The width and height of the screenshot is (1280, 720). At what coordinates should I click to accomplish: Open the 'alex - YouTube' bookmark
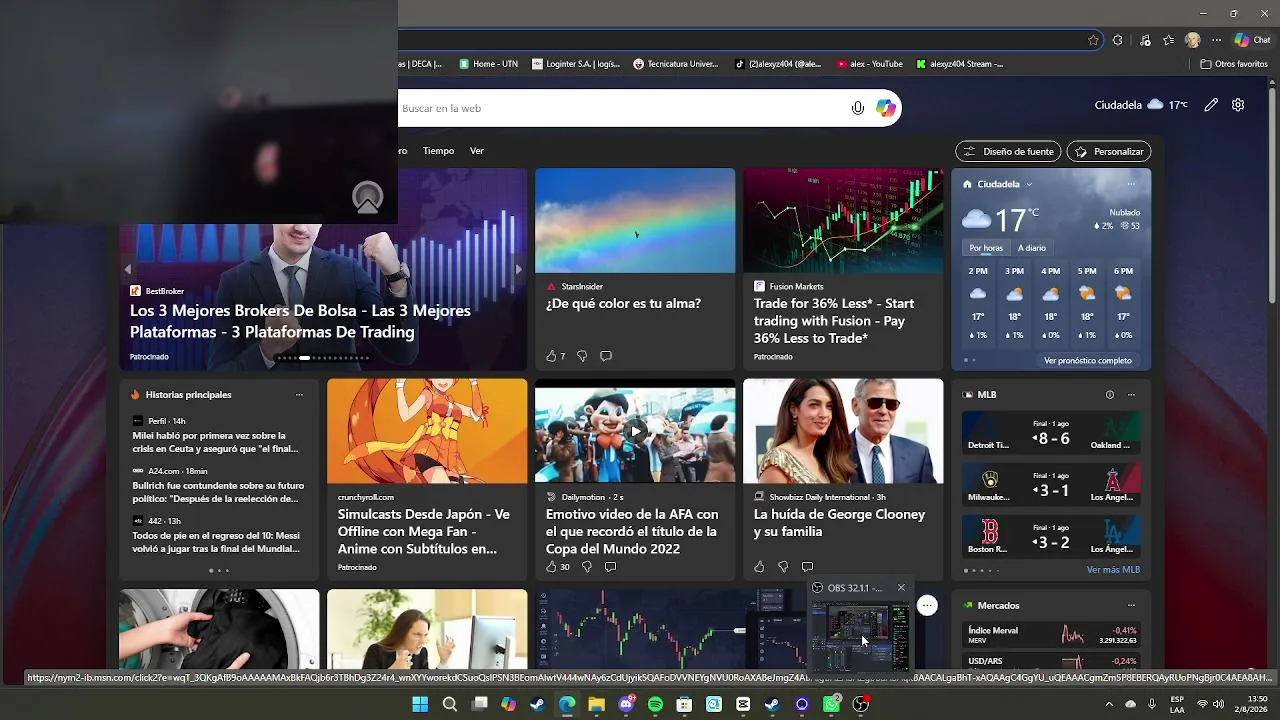click(869, 64)
